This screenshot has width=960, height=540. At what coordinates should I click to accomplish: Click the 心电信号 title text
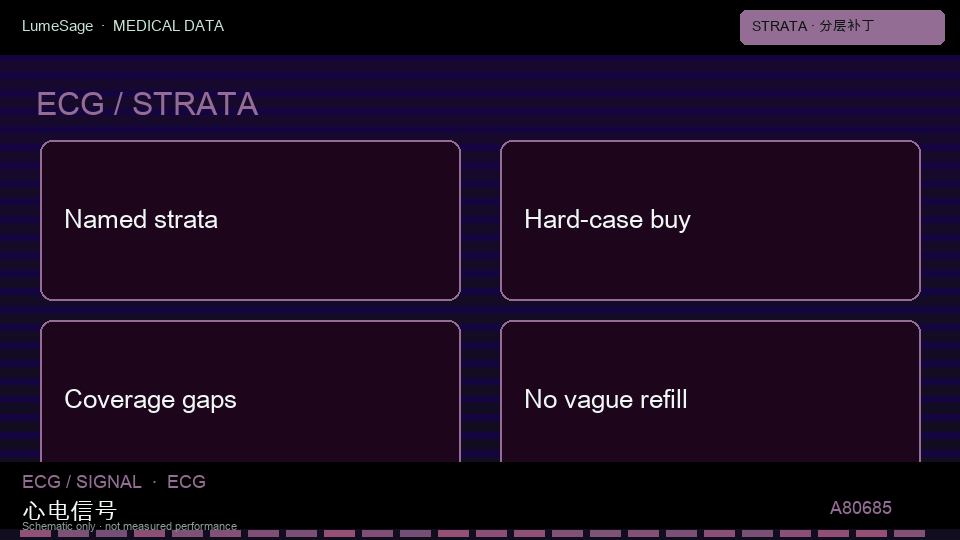(x=69, y=510)
